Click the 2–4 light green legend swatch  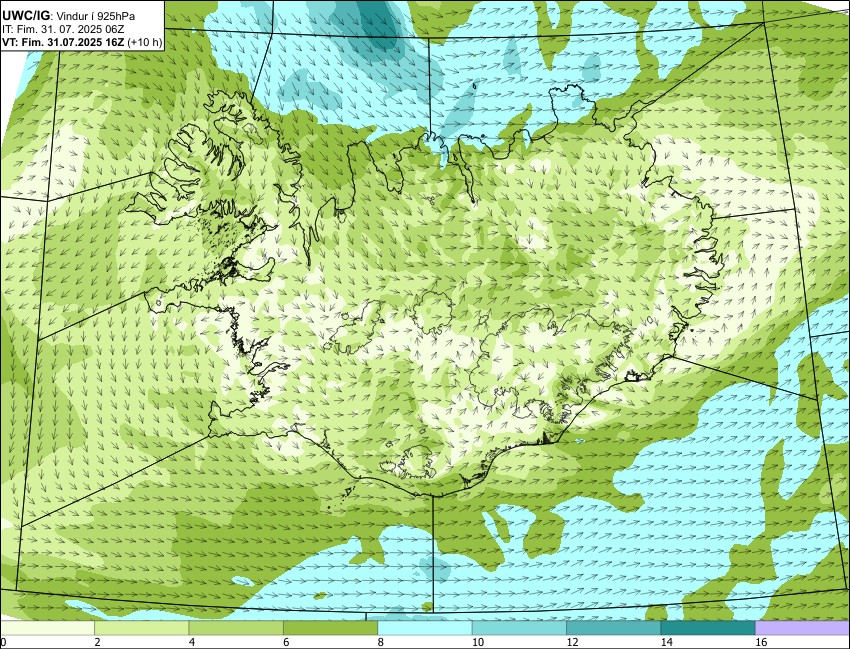point(141,628)
